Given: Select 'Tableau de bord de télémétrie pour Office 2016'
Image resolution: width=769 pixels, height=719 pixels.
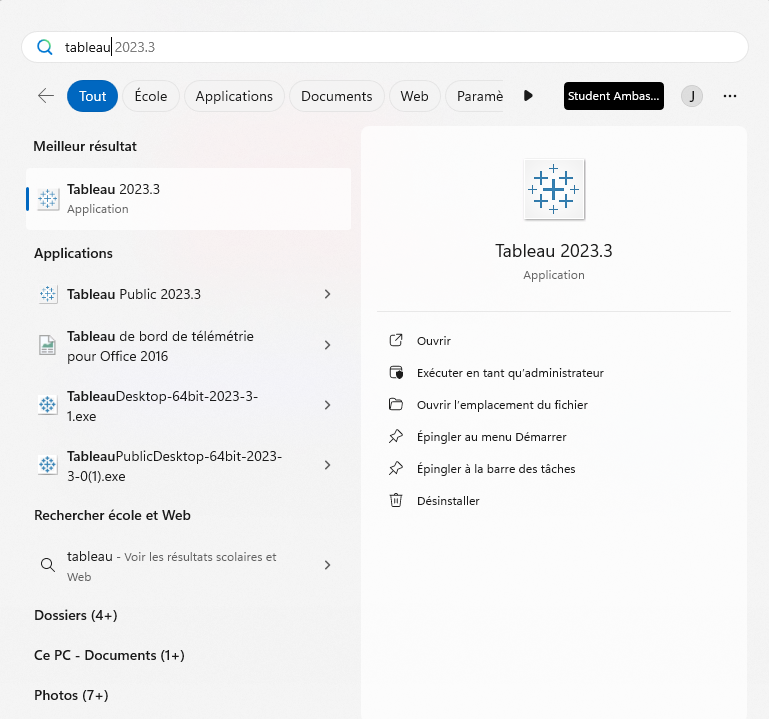Looking at the screenshot, I should pyautogui.click(x=188, y=346).
